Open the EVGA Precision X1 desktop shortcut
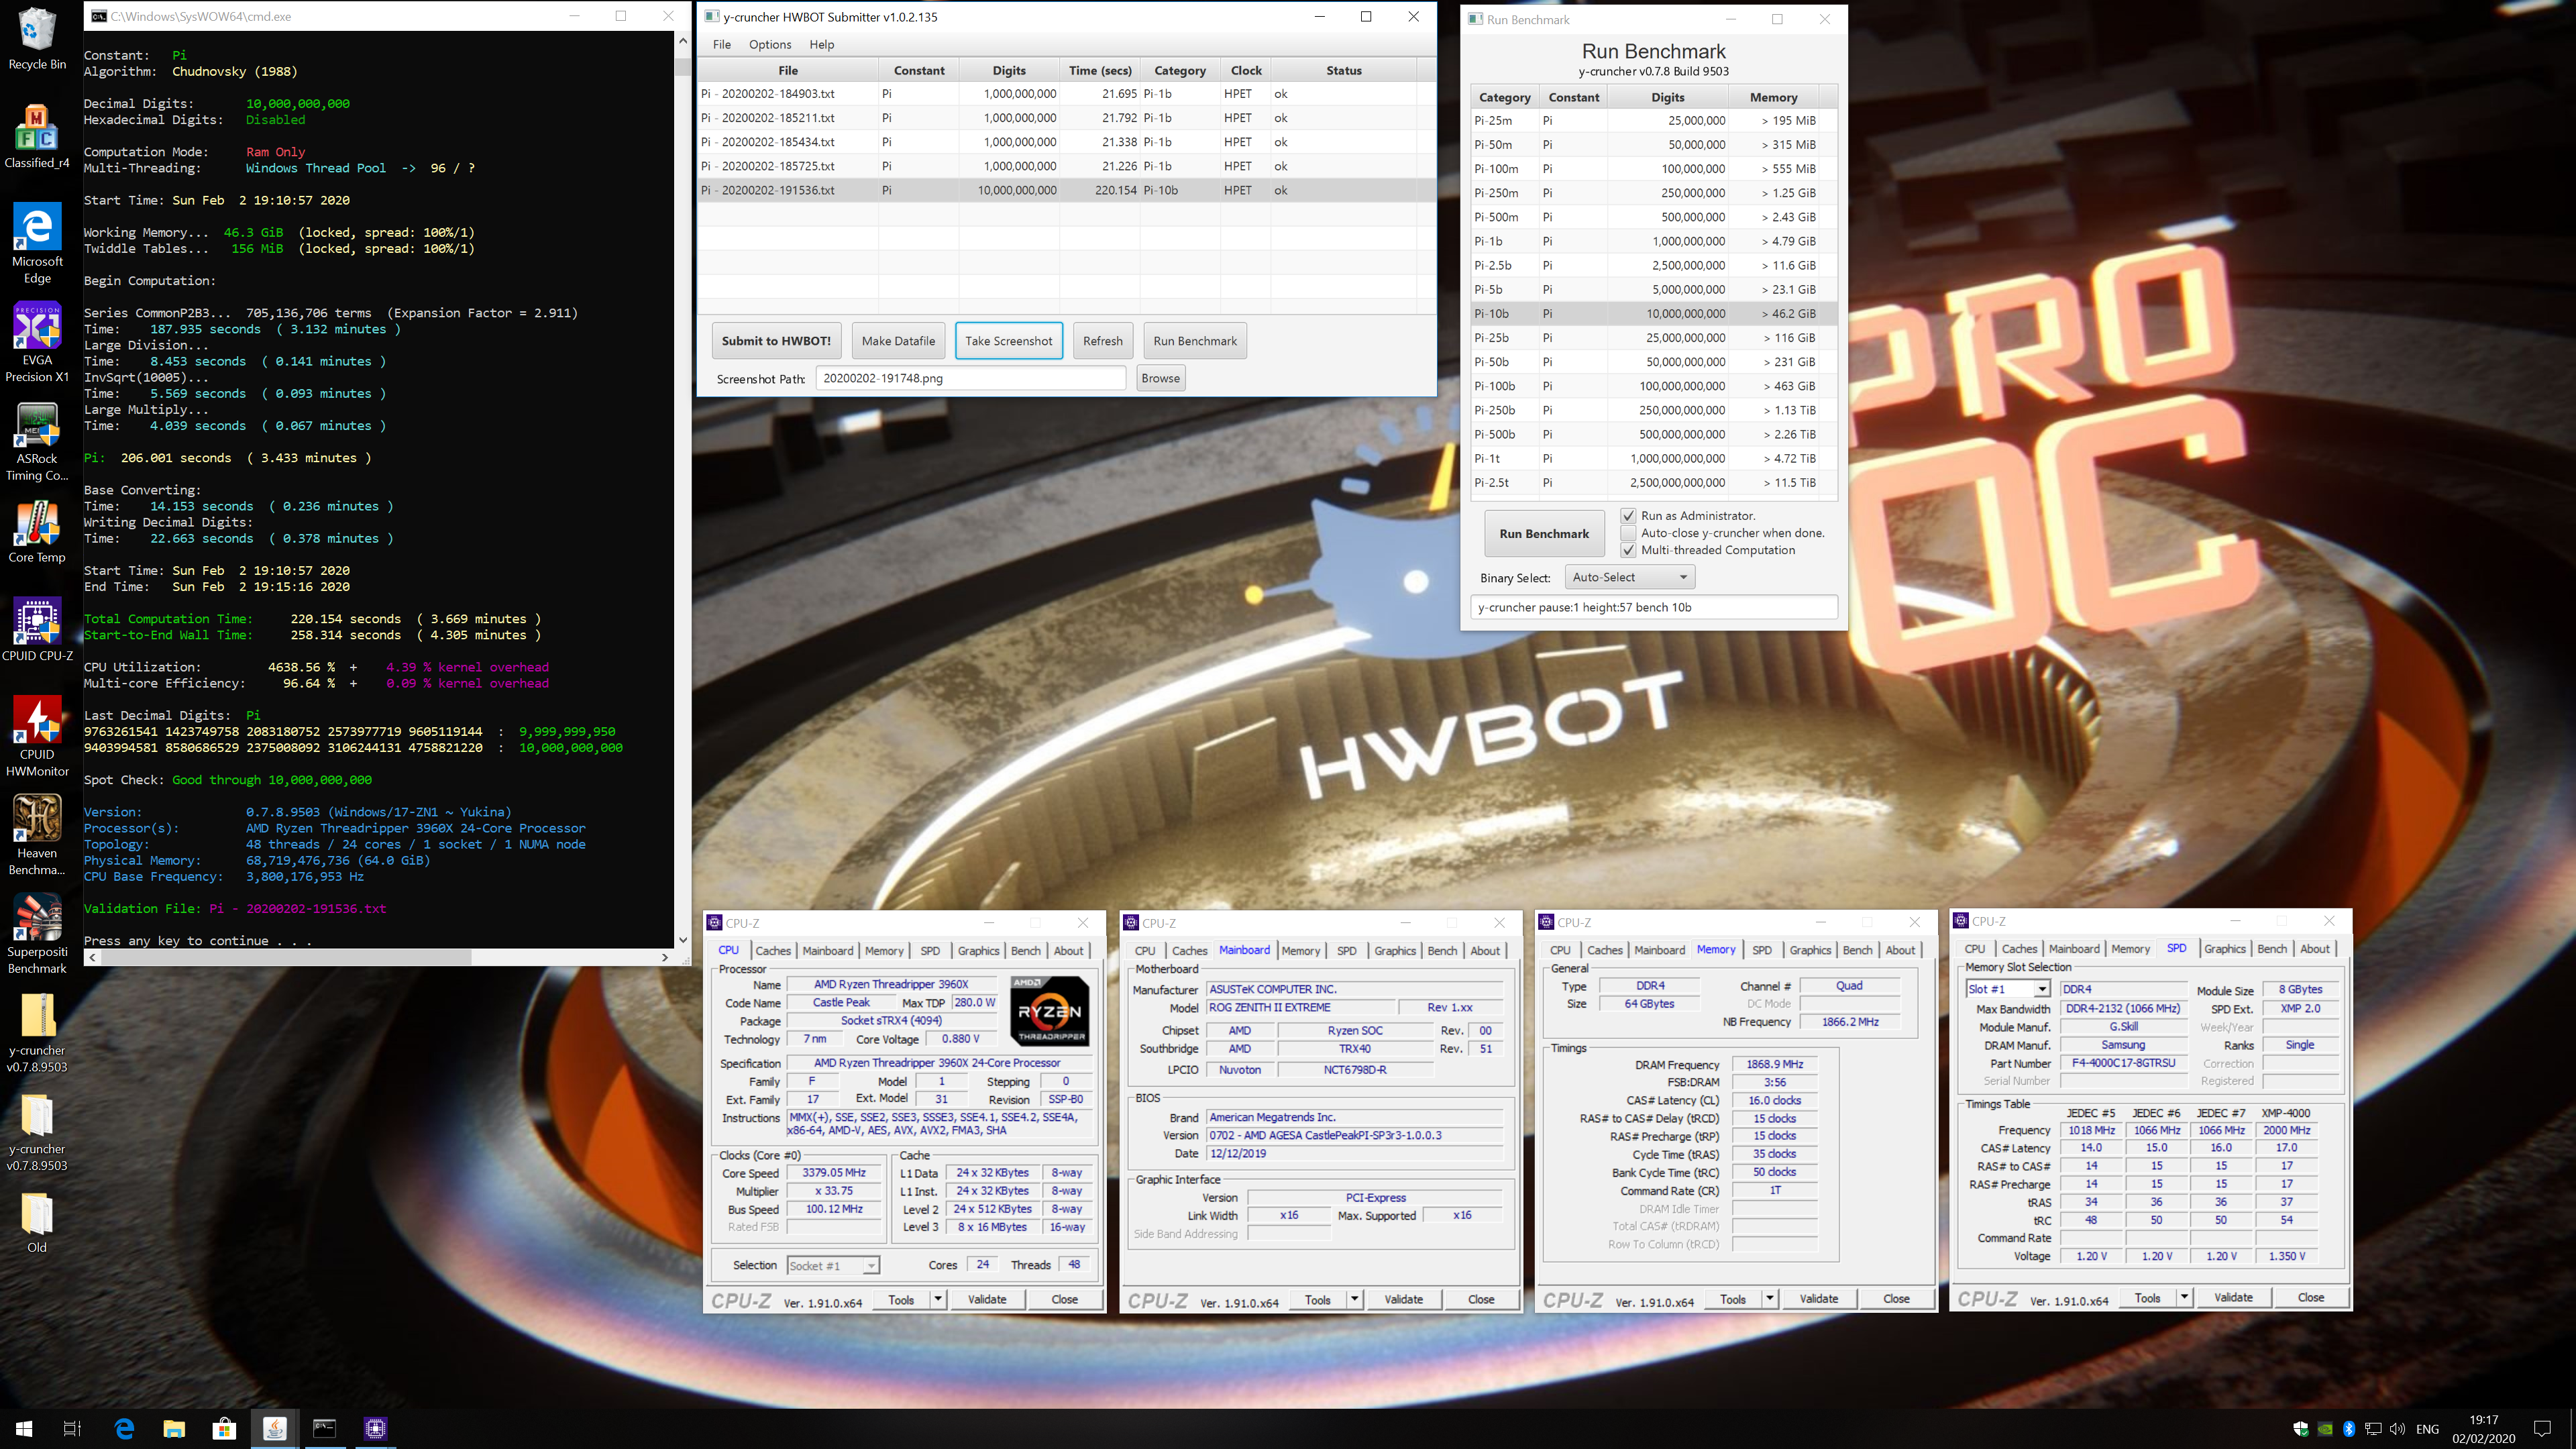The image size is (2576, 1449). click(x=37, y=342)
